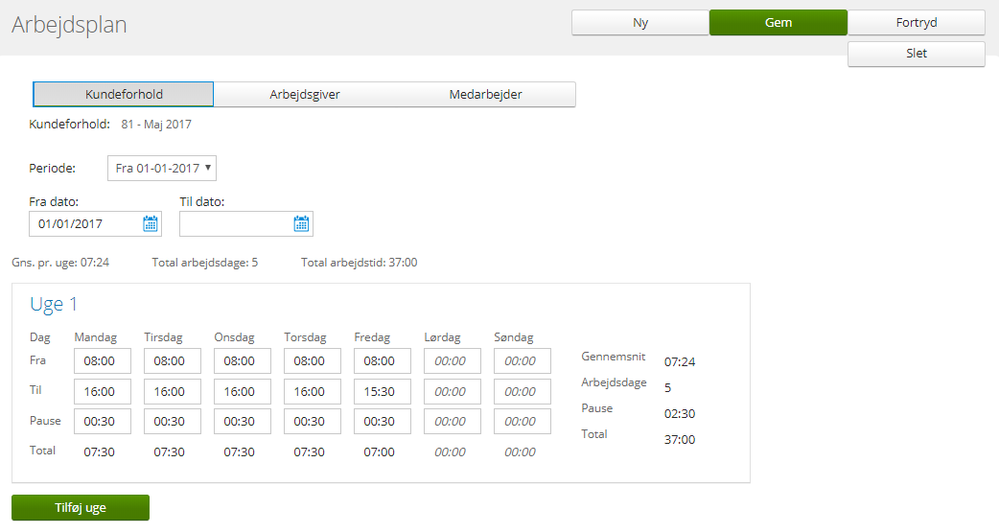Edit Torsdag Pause time field
999x531 pixels.
(x=313, y=421)
